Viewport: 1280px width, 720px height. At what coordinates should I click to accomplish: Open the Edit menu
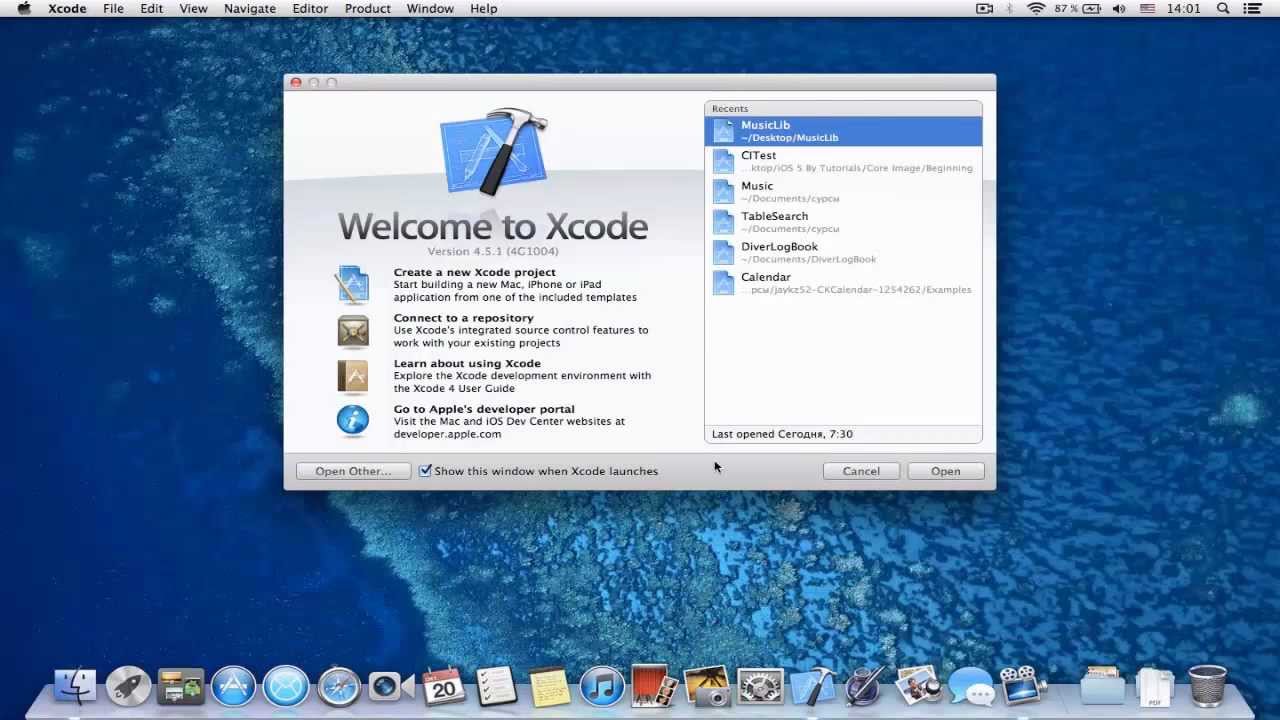[x=152, y=8]
